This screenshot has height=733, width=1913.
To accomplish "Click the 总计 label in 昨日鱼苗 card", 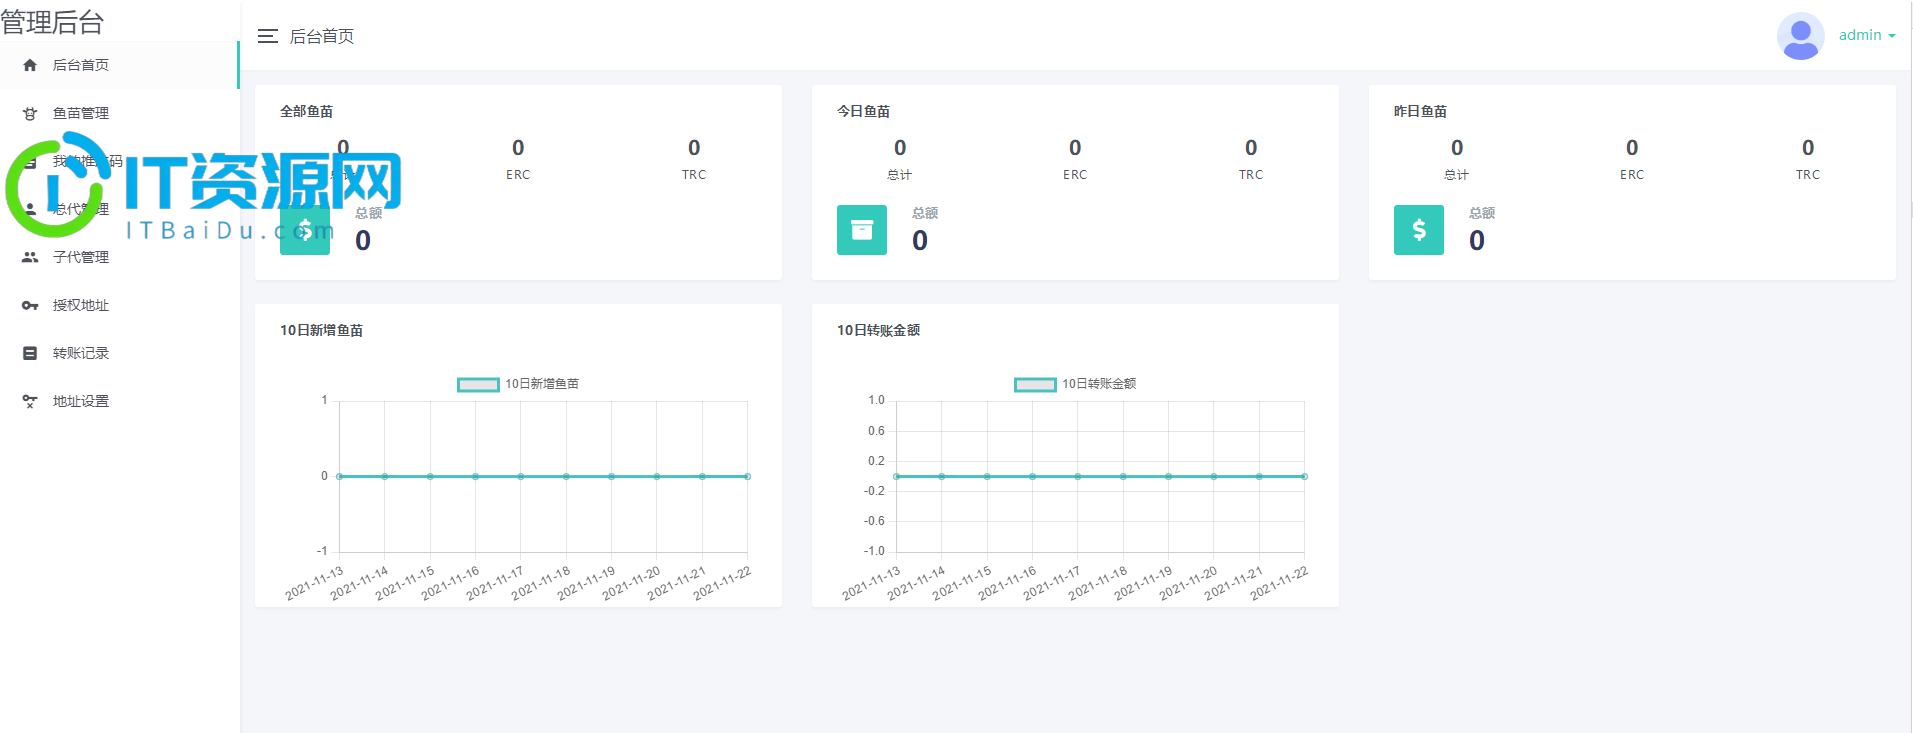I will tap(1457, 175).
